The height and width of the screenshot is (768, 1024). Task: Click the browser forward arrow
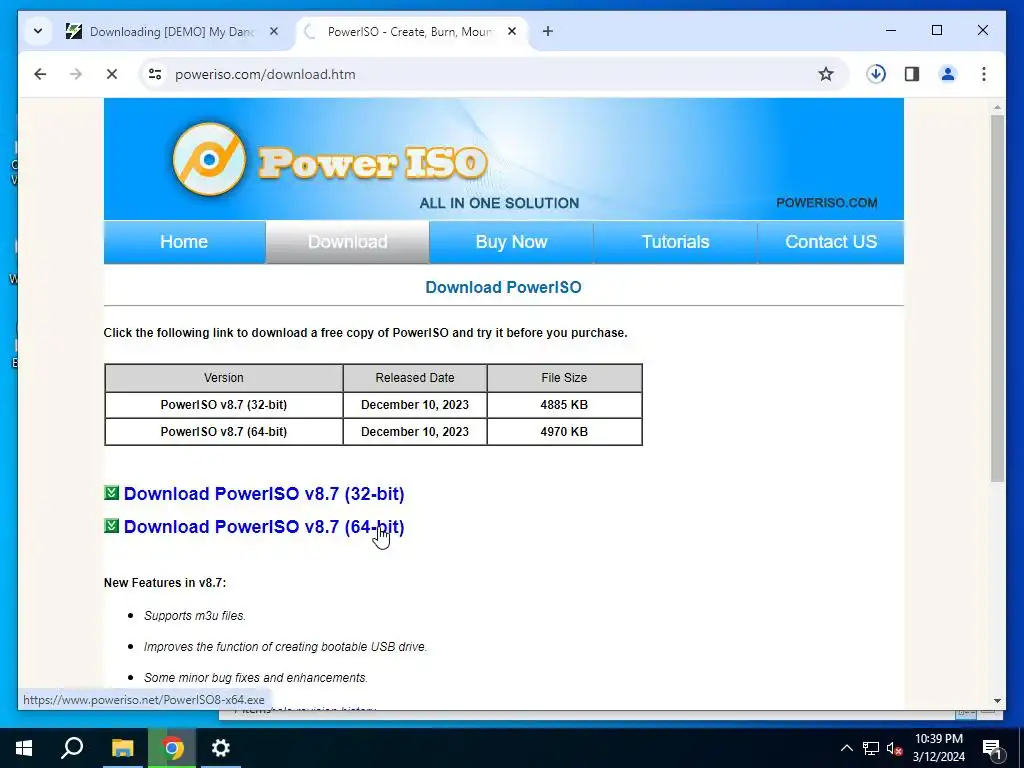(x=76, y=74)
